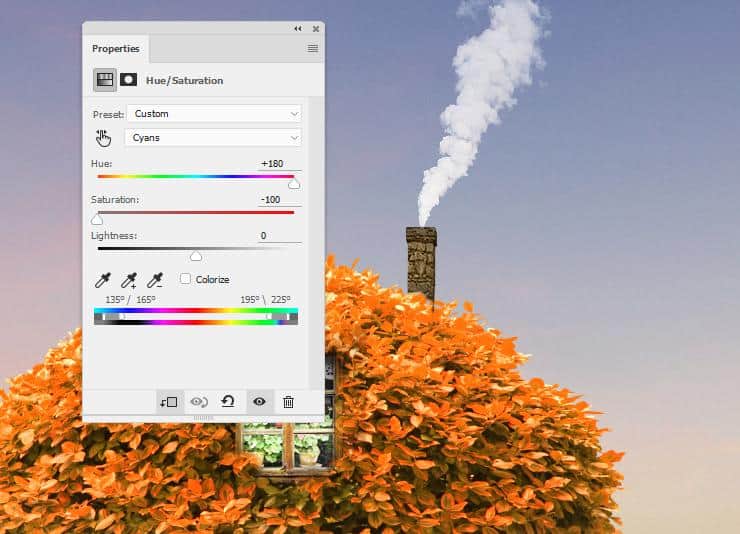740x534 pixels.
Task: Click the color range bar at bottom
Action: click(196, 317)
